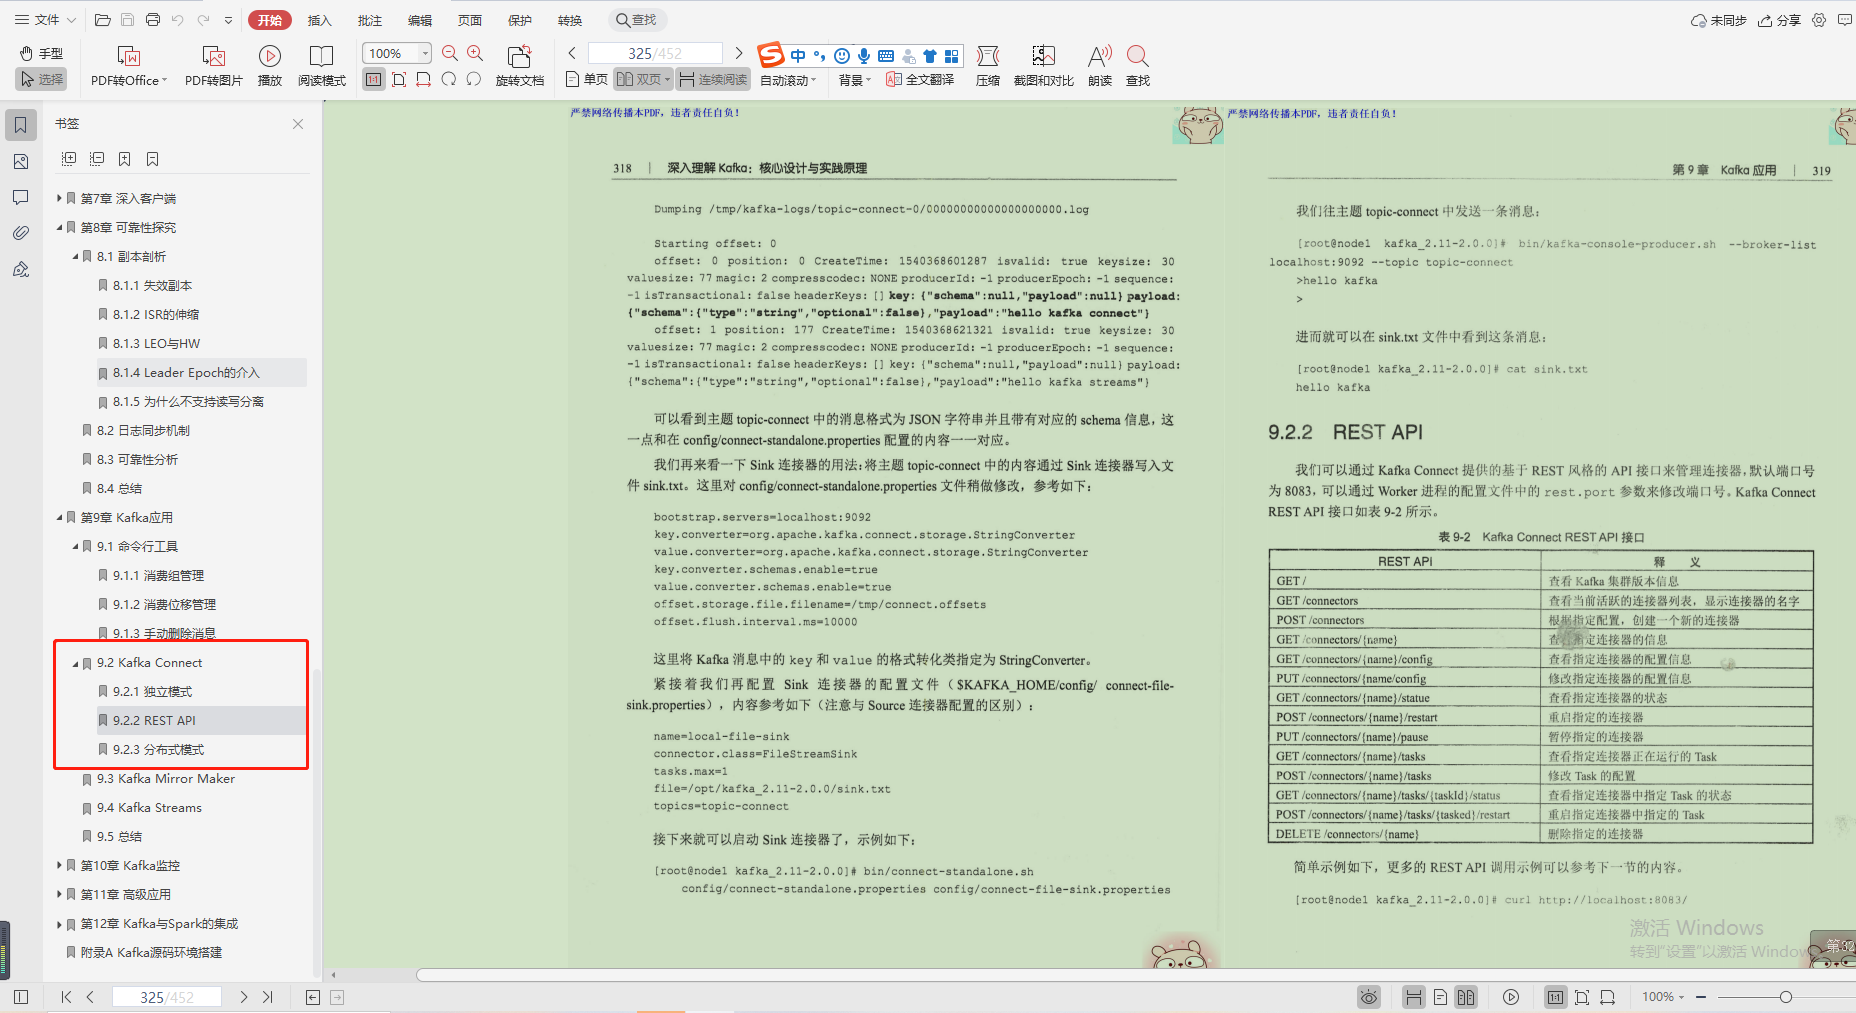Click the open folder icon in the quick toolbar
The height and width of the screenshot is (1013, 1856).
click(102, 20)
